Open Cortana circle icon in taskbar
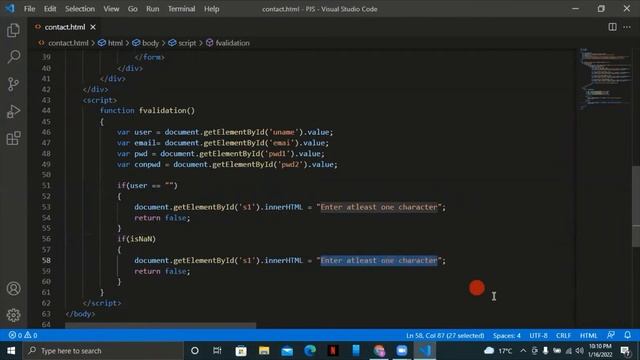 click(x=195, y=350)
